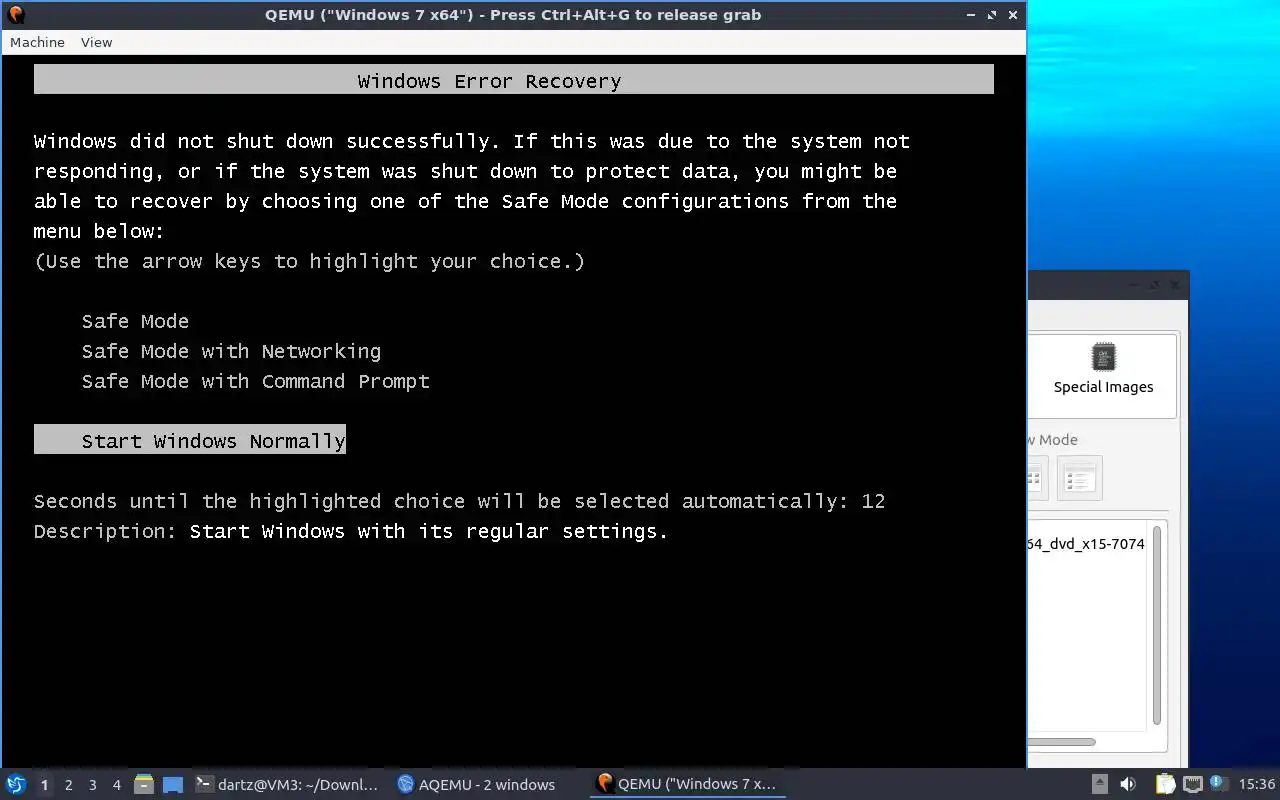Open the clipboard manager tray icon

1165,784
